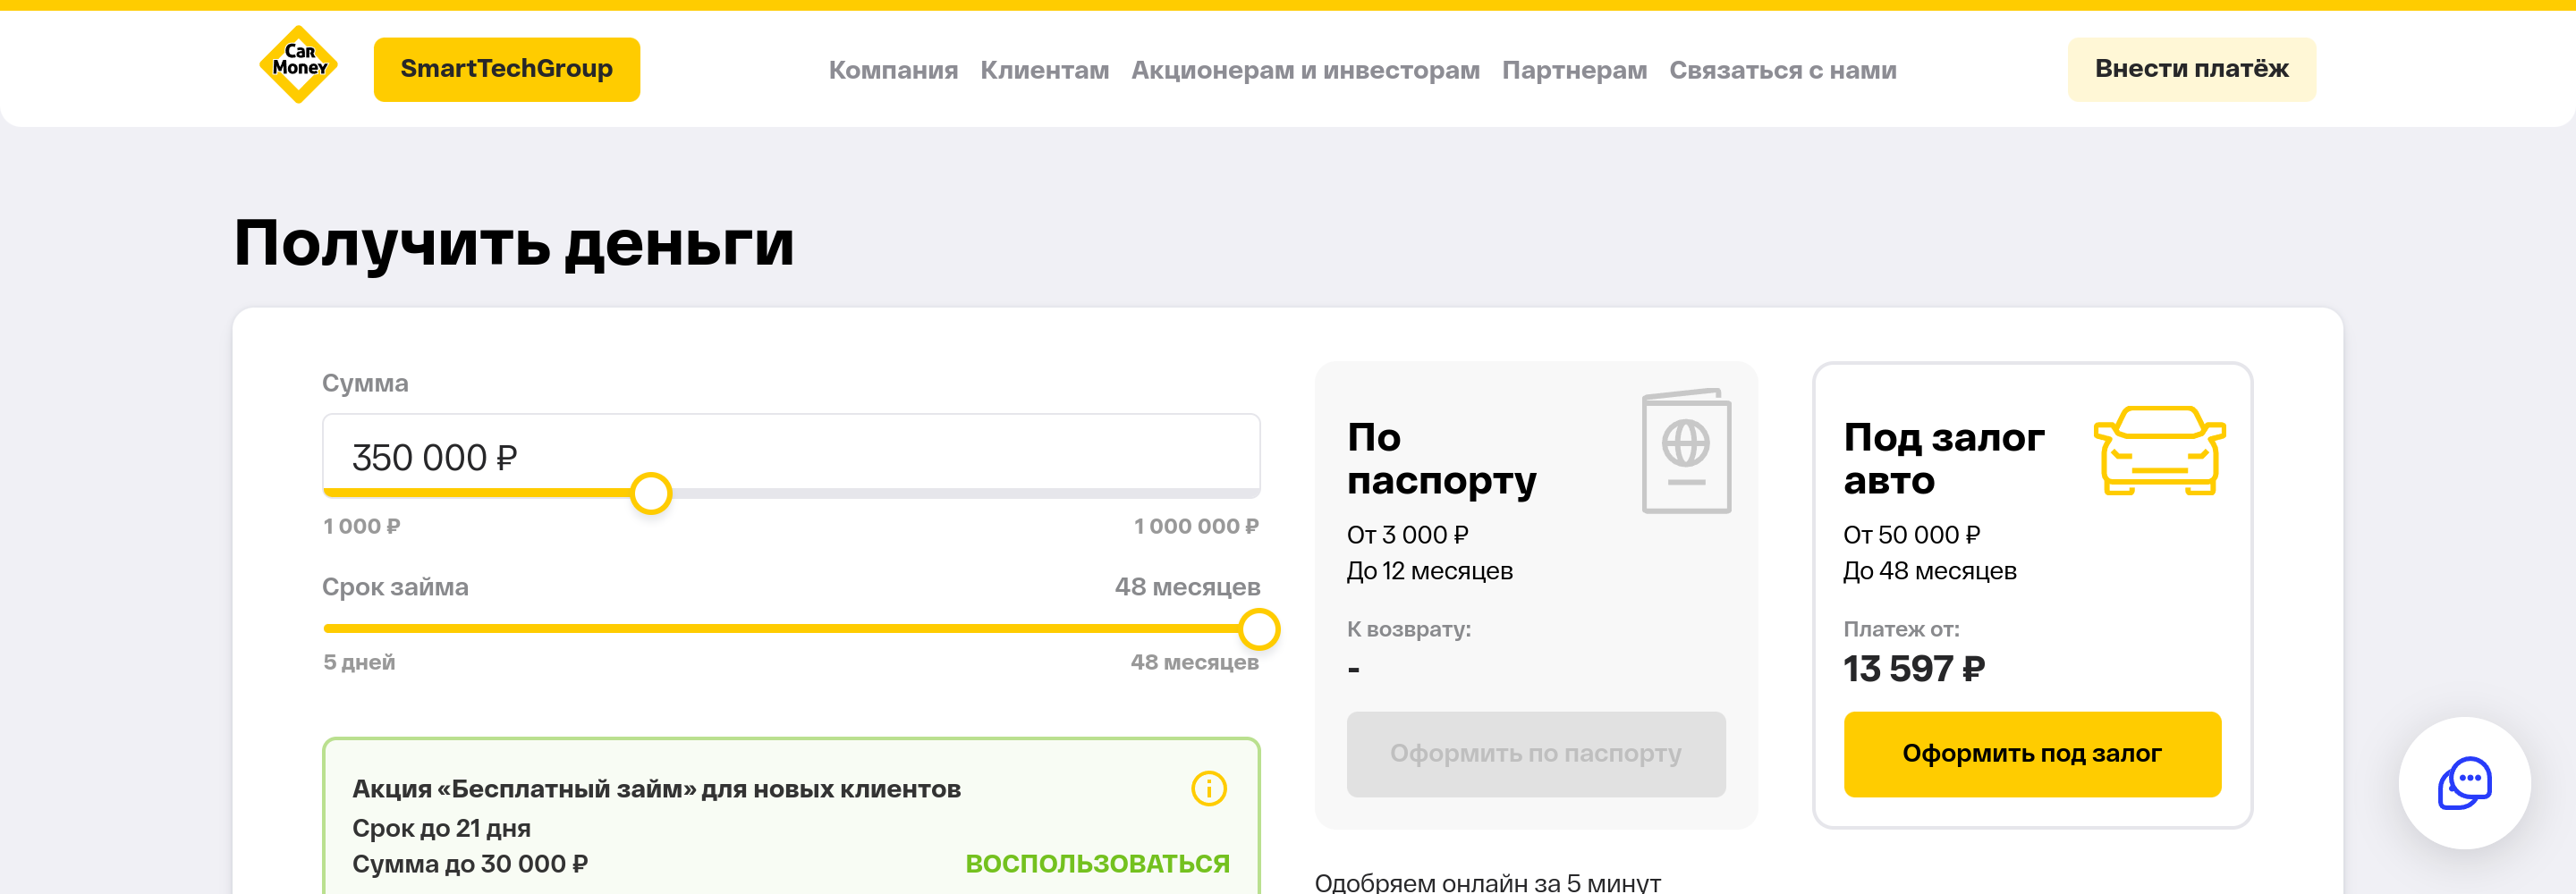Open the Партнерам menu

(x=1574, y=70)
